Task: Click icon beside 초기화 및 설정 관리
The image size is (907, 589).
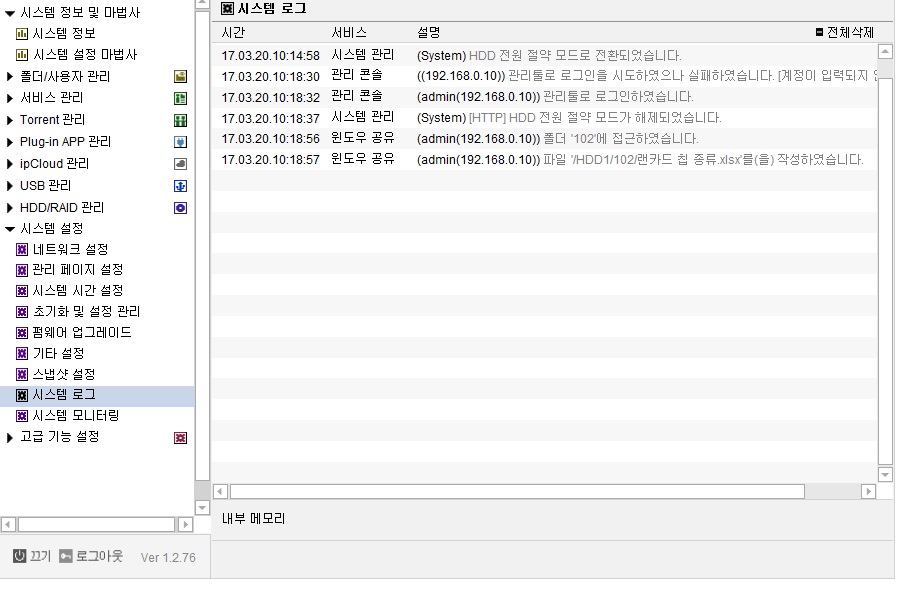Action: pyautogui.click(x=22, y=312)
